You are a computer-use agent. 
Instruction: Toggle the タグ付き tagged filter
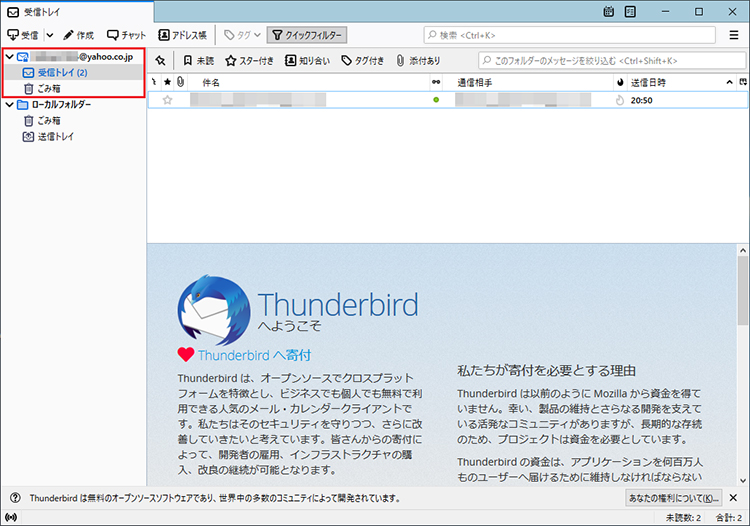363,60
